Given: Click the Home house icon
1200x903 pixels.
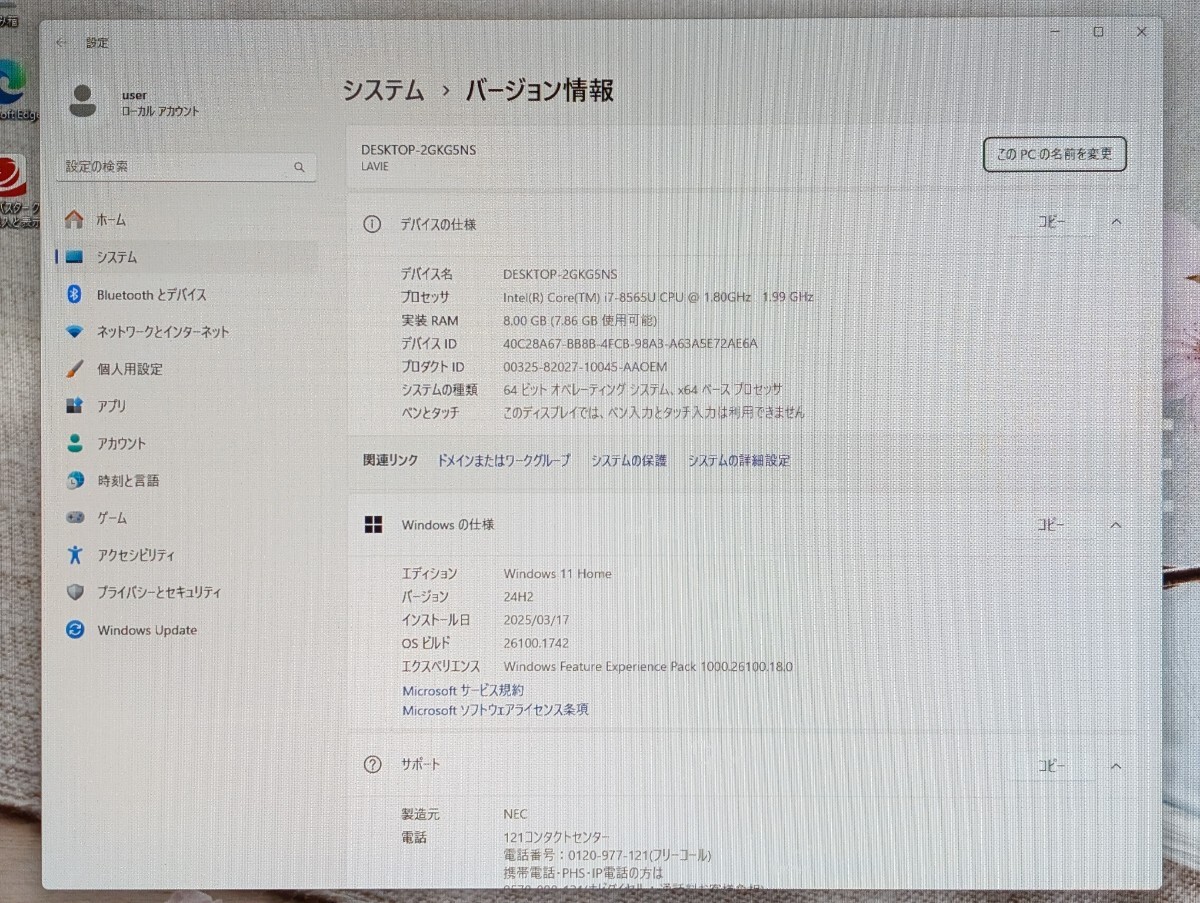Looking at the screenshot, I should tap(74, 220).
